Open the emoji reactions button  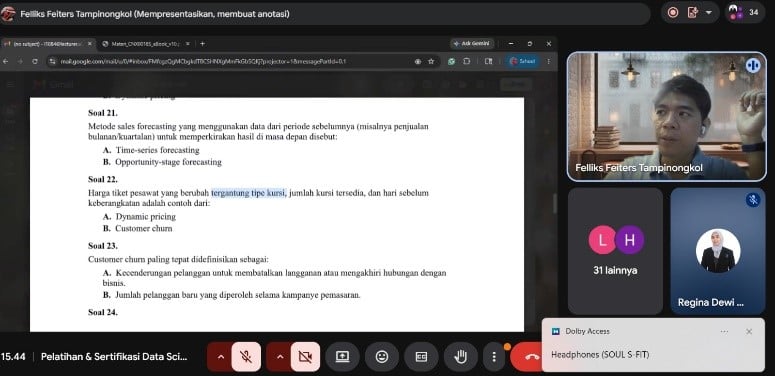pyautogui.click(x=382, y=357)
